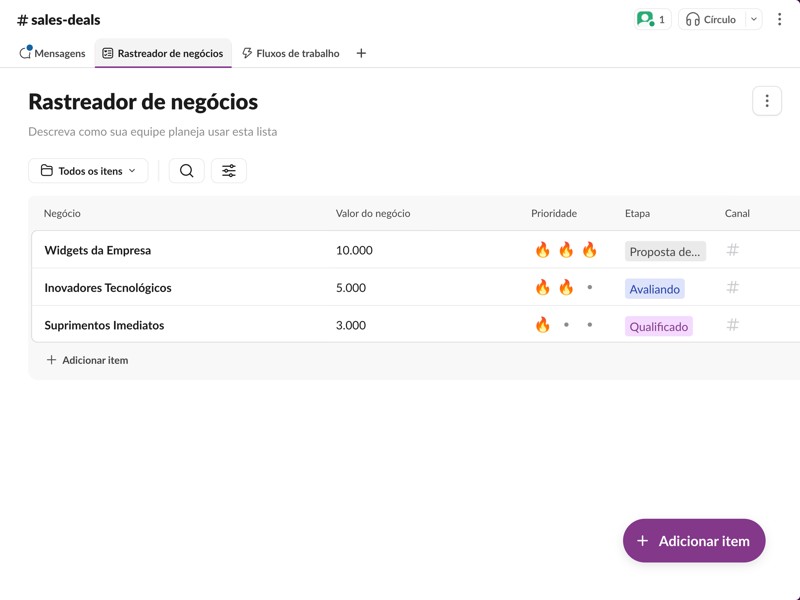Click channel hash icon for Widgets da Empresa
The width and height of the screenshot is (800, 600).
(733, 250)
